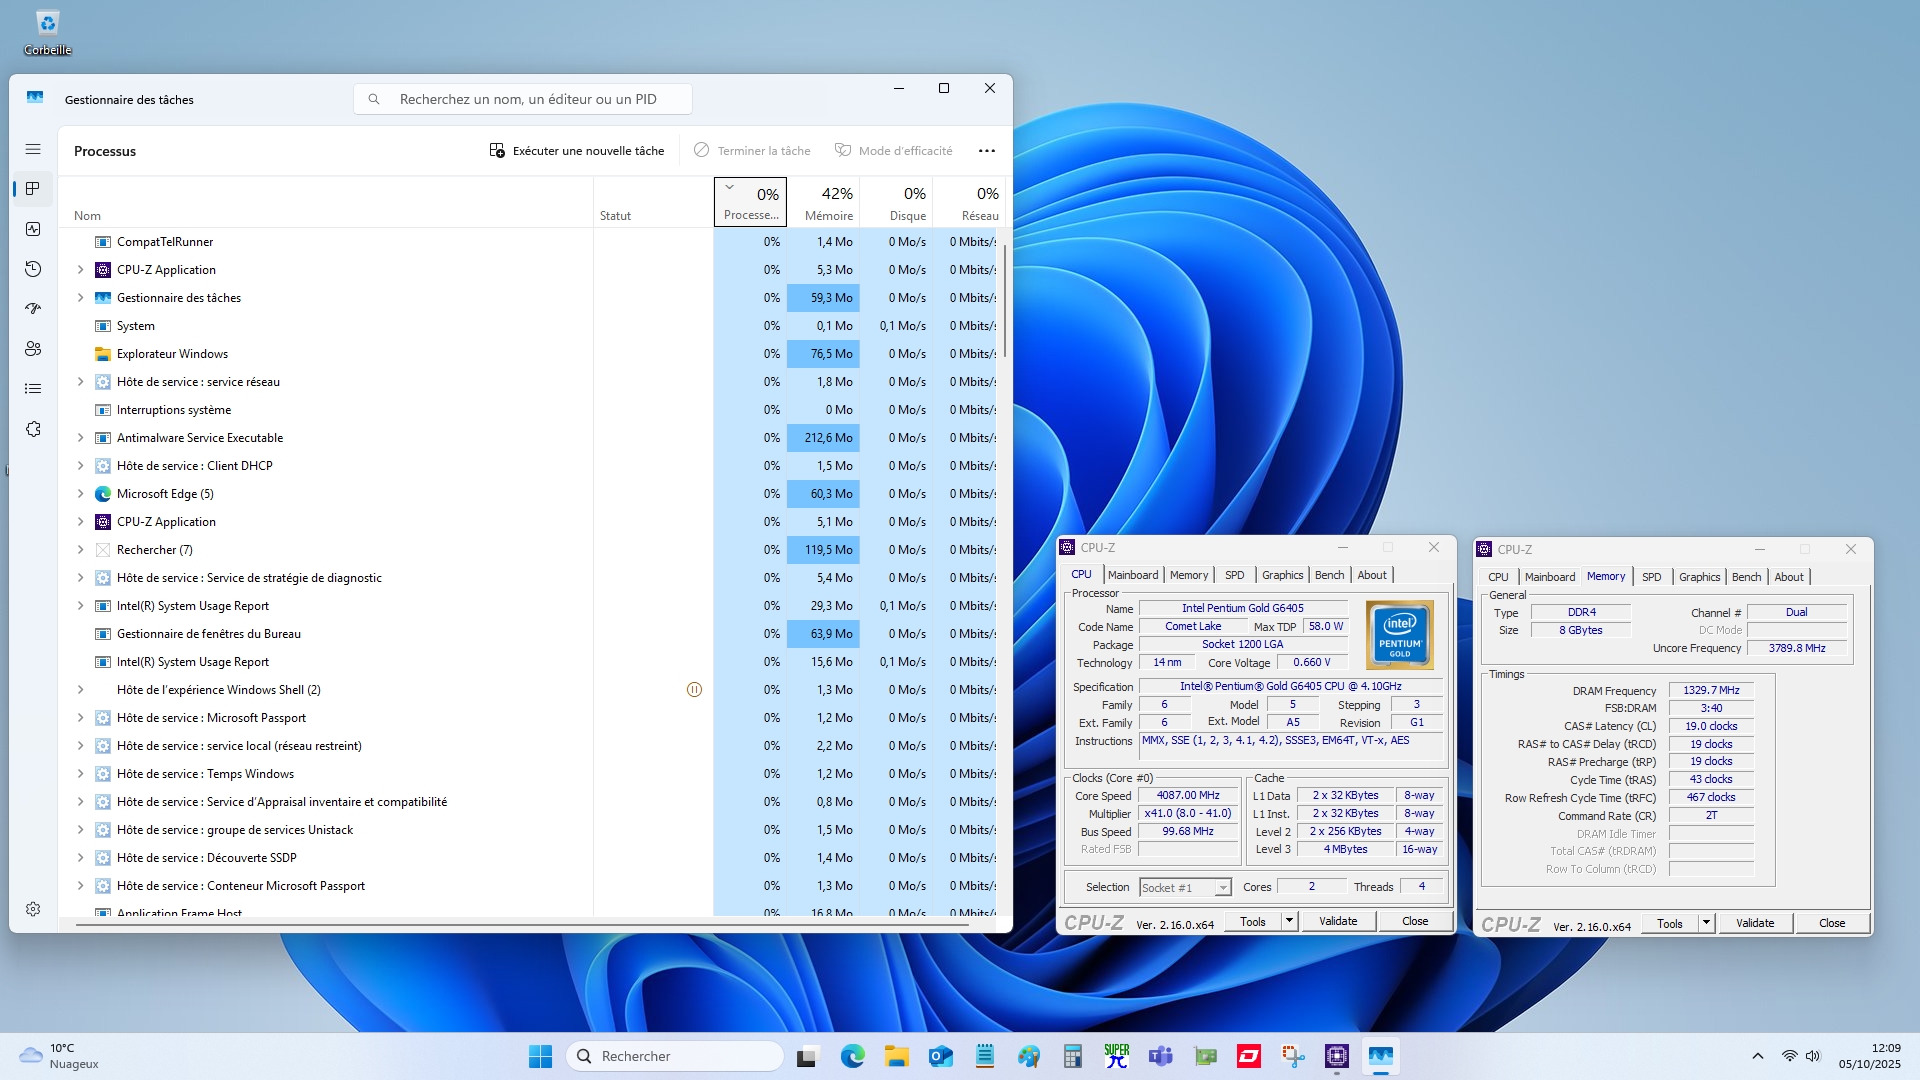The width and height of the screenshot is (1920, 1080).
Task: Click Validate button in CPU-Z CPU window
Action: click(x=1337, y=921)
